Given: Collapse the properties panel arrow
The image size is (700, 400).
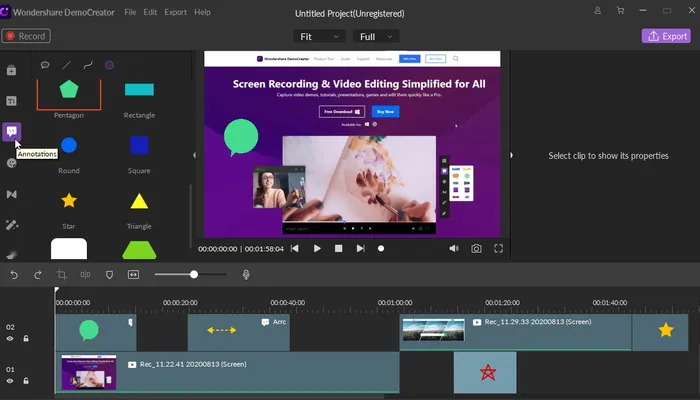Looking at the screenshot, I should tap(511, 155).
